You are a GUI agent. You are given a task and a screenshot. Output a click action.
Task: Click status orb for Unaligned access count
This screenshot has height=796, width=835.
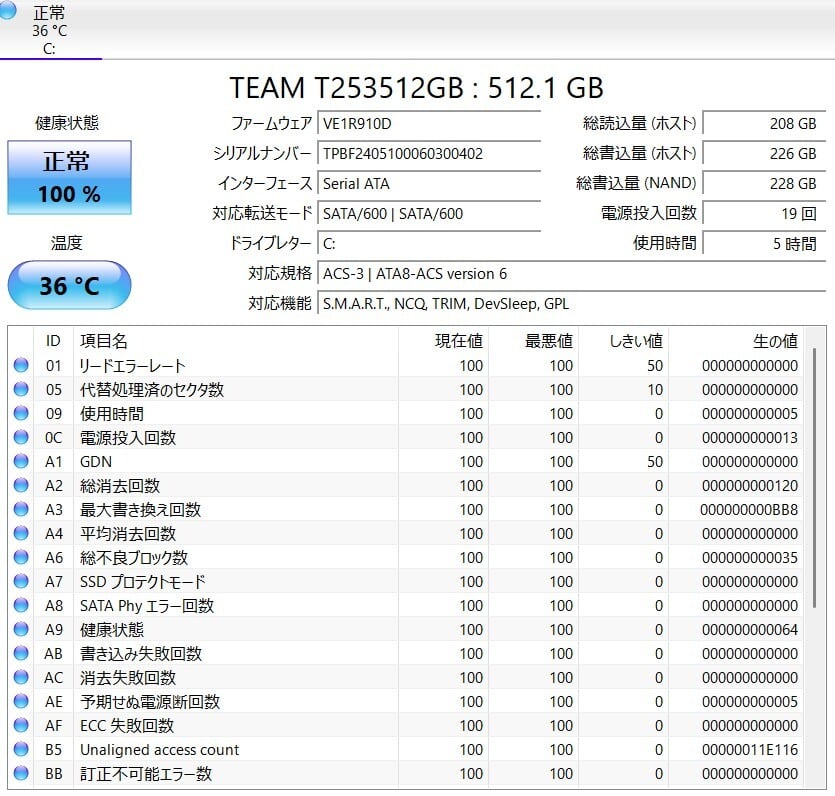coord(20,750)
